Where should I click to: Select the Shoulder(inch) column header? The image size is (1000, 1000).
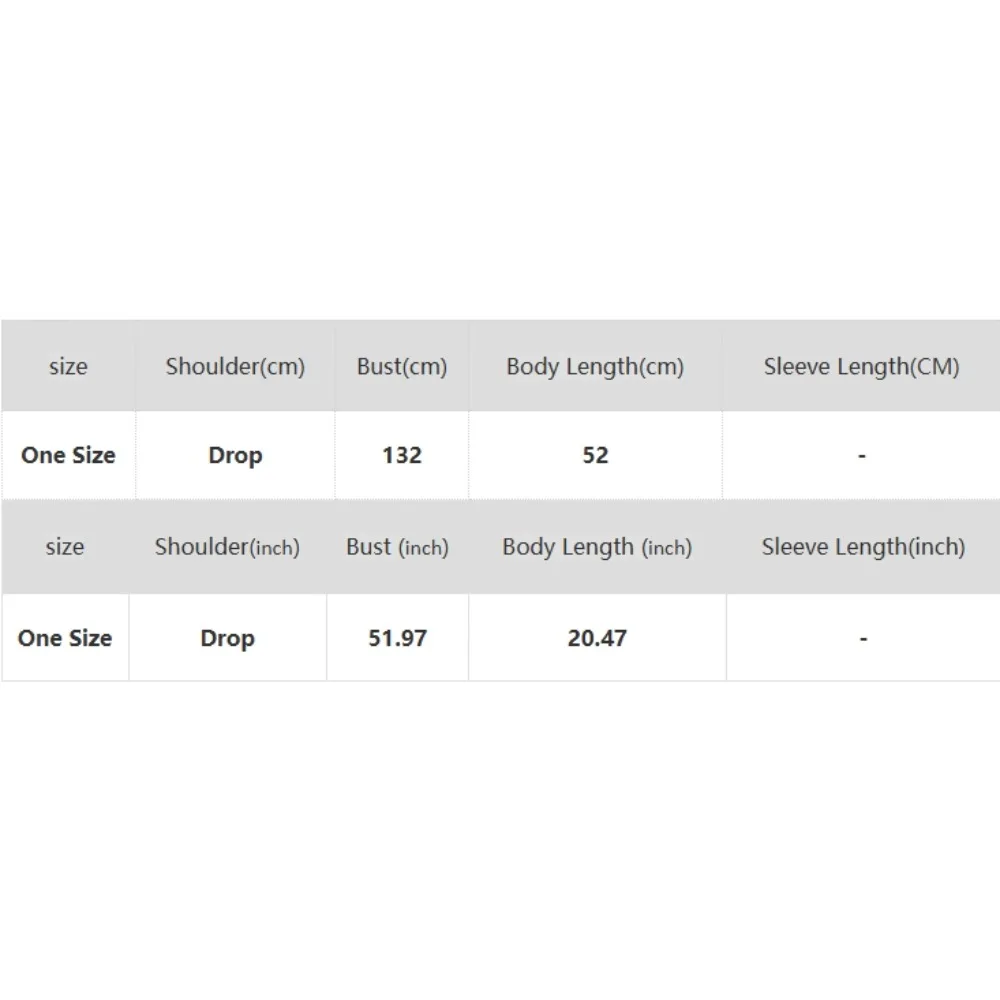tap(227, 547)
